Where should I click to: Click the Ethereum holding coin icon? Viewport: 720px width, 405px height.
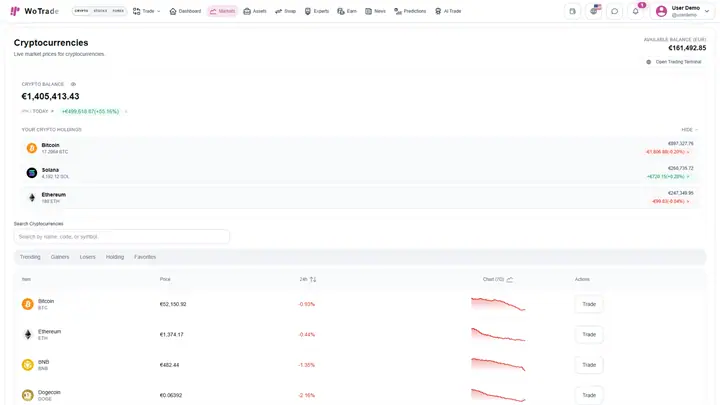32,197
